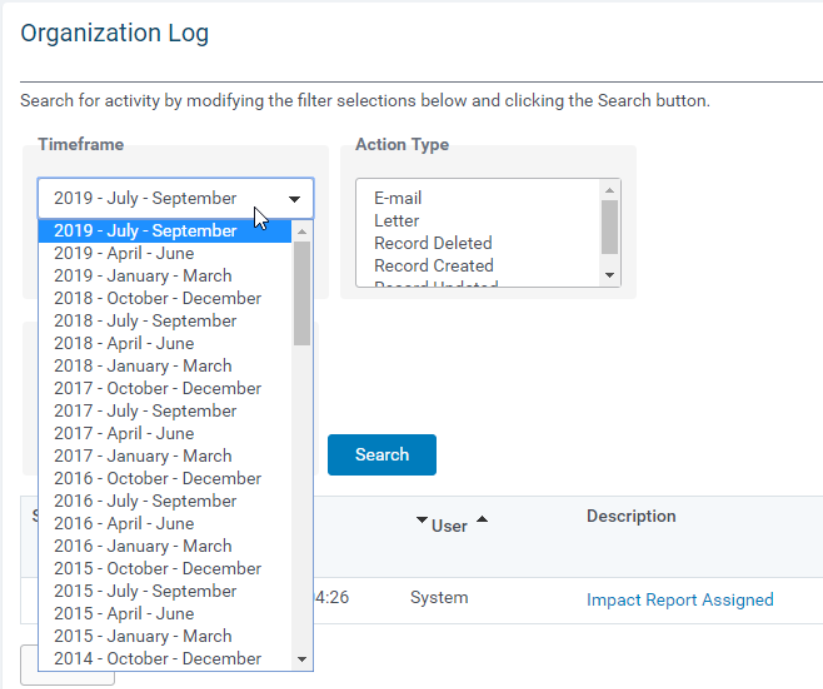The width and height of the screenshot is (823, 689).
Task: Click the Action Type scrollbar thumb
Action: click(609, 227)
